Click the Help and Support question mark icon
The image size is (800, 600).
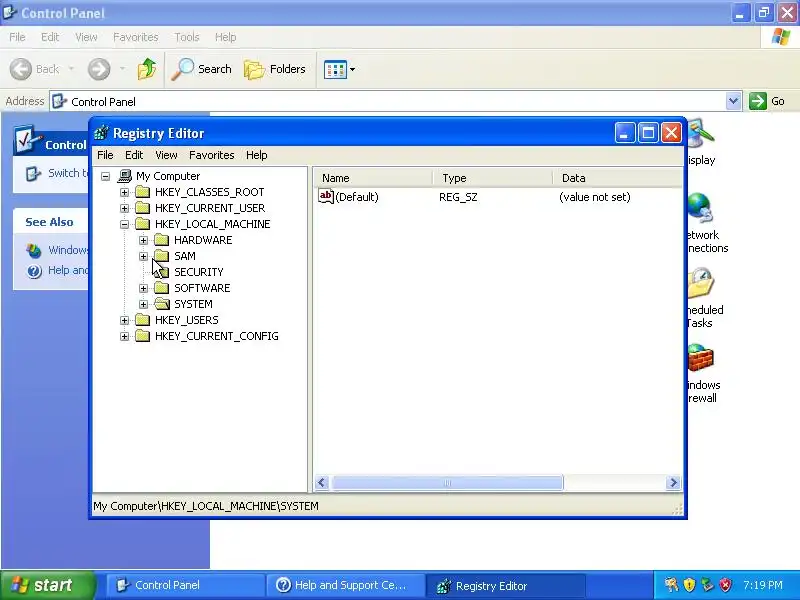point(35,271)
